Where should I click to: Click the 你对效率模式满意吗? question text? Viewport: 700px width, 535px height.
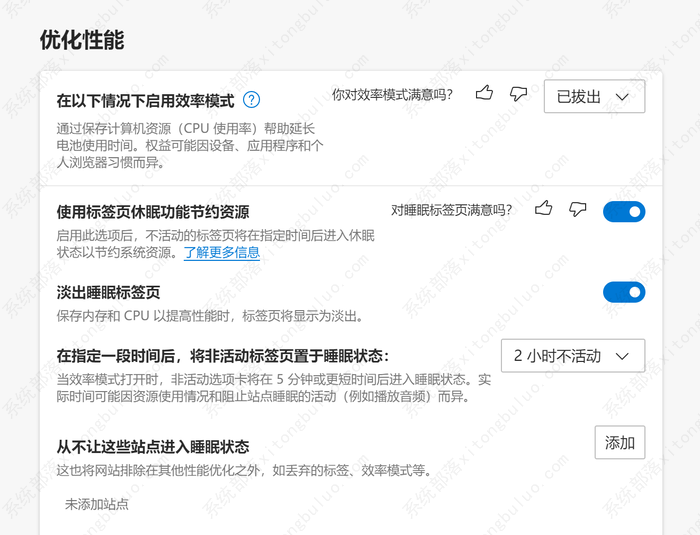coord(392,95)
